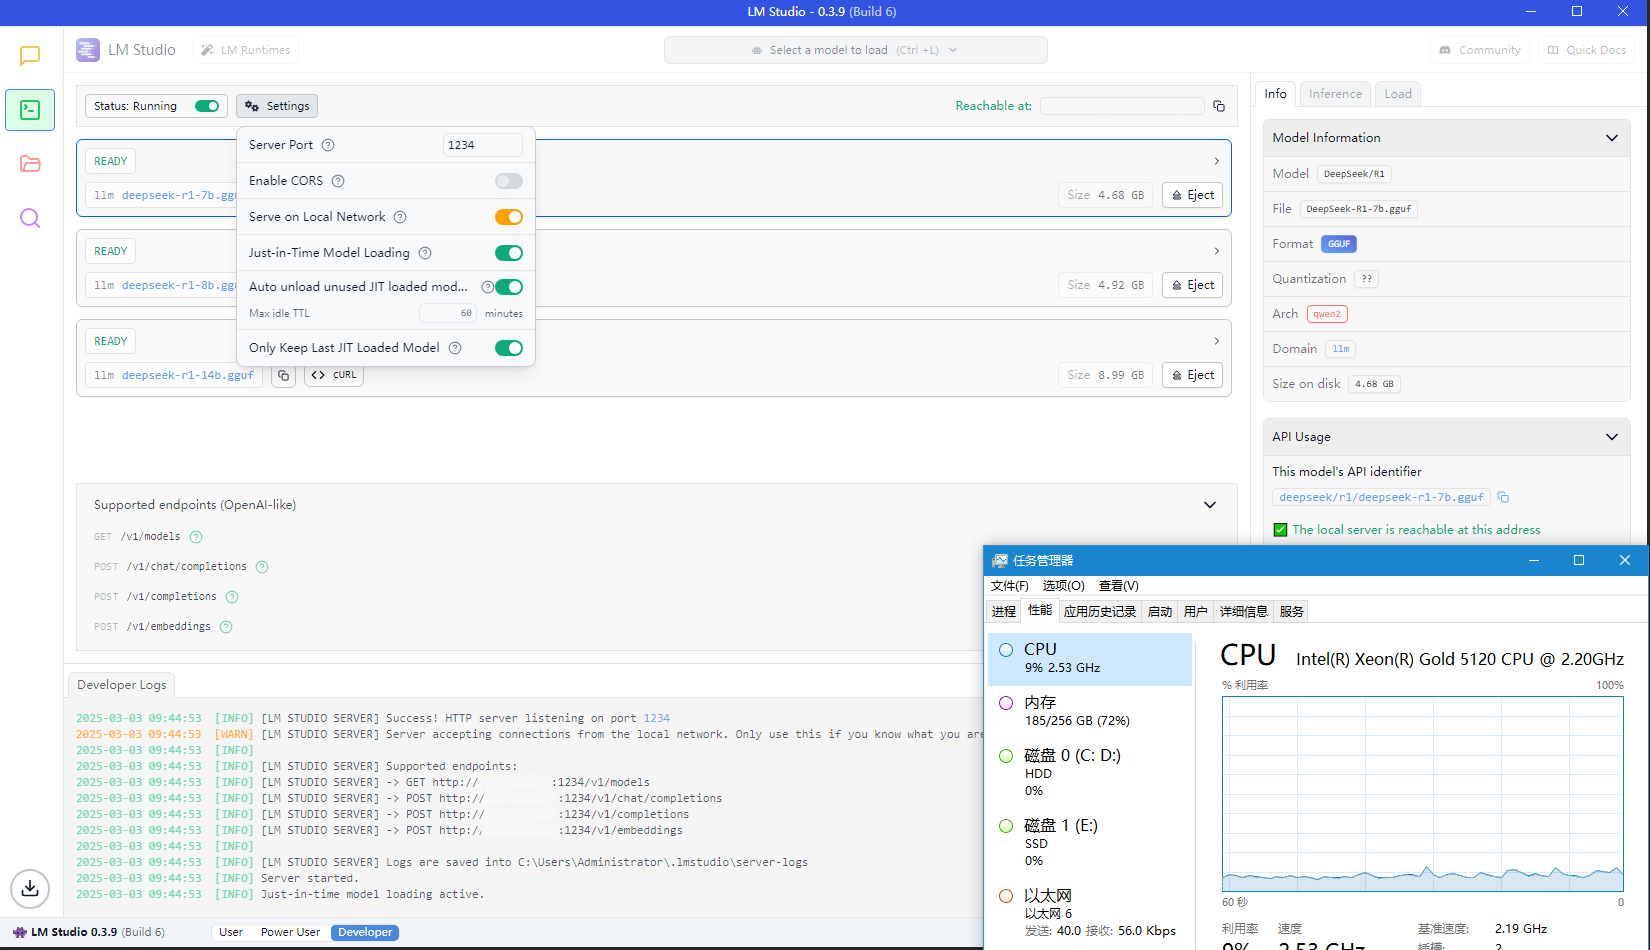
Task: Open 用户 tab in Task Manager
Action: (x=1196, y=612)
